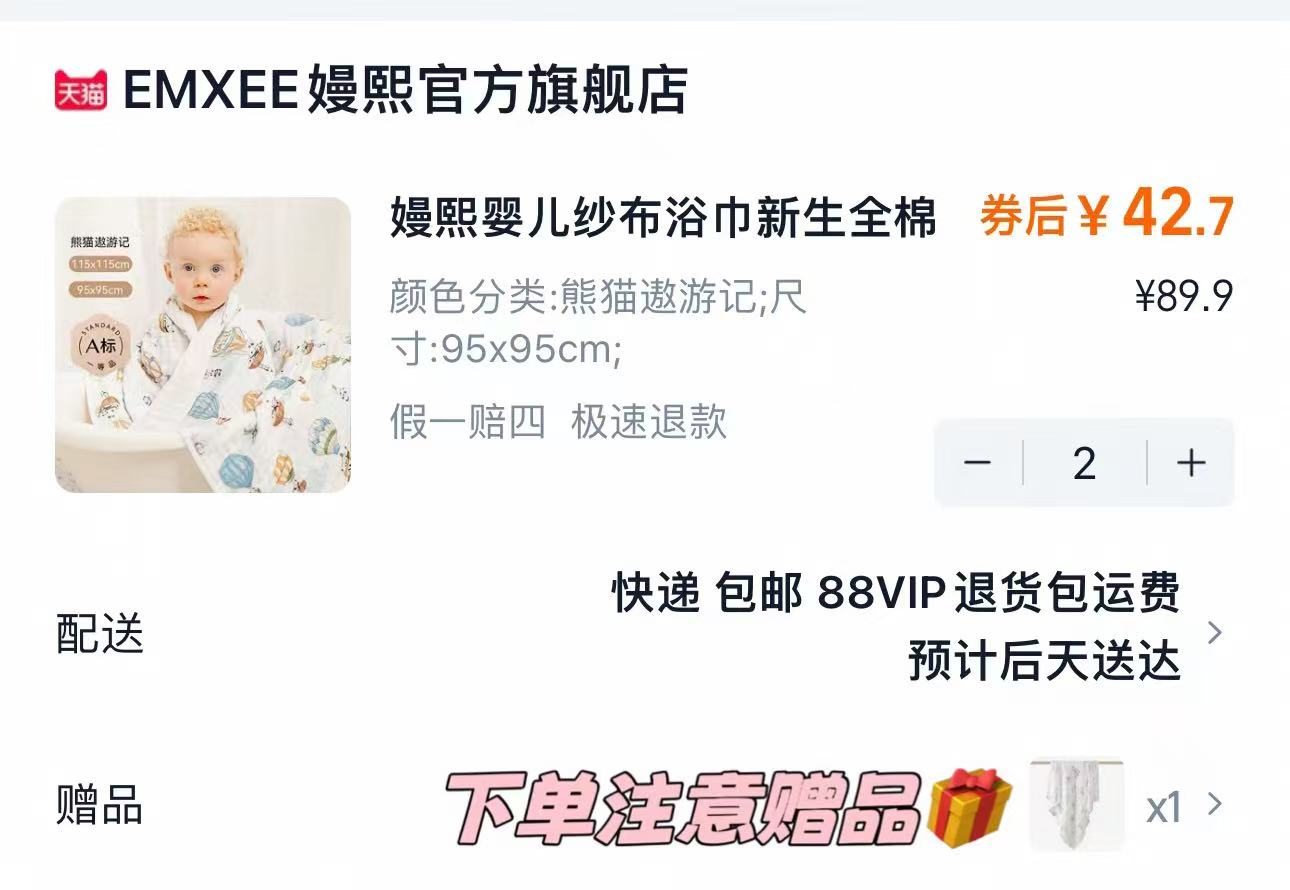
Task: Tap the 下单注意赠品 banner text
Action: [682, 808]
